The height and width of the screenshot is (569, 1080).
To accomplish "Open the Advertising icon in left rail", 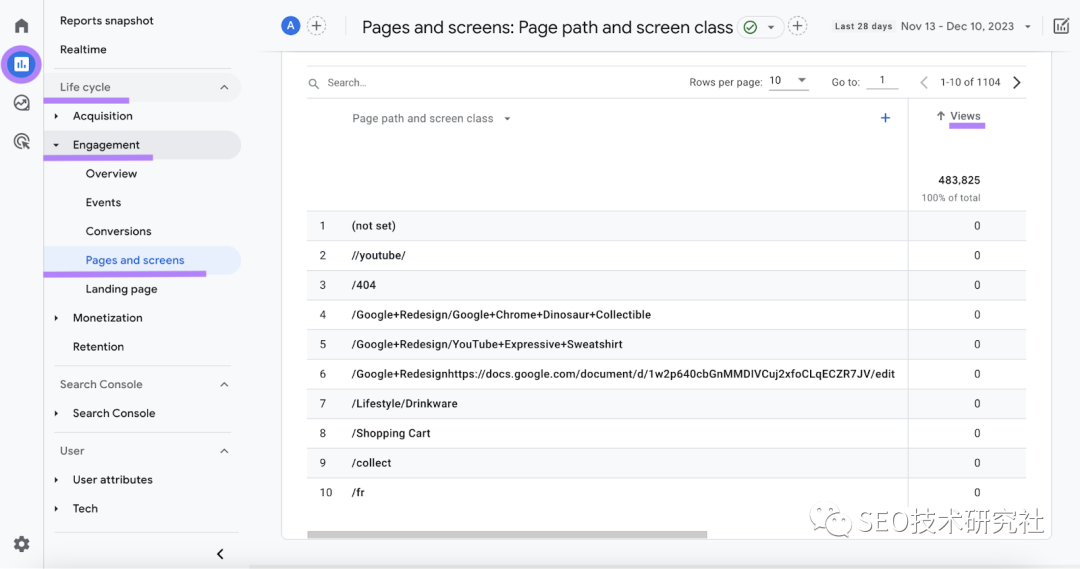I will pos(21,141).
